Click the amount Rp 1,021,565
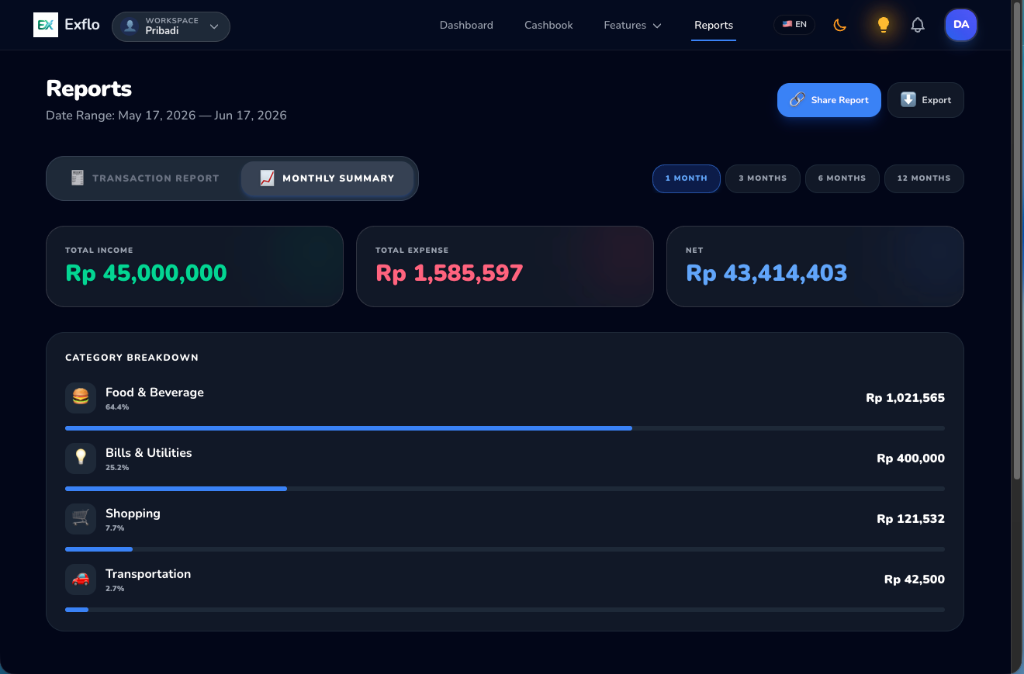The height and width of the screenshot is (674, 1024). click(x=904, y=398)
